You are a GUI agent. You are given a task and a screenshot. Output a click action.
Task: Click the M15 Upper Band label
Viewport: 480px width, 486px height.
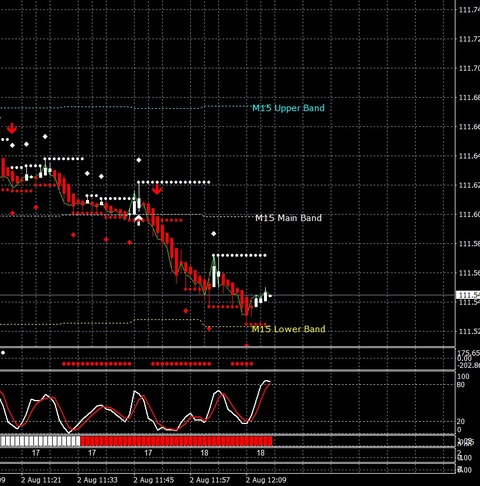(288, 108)
